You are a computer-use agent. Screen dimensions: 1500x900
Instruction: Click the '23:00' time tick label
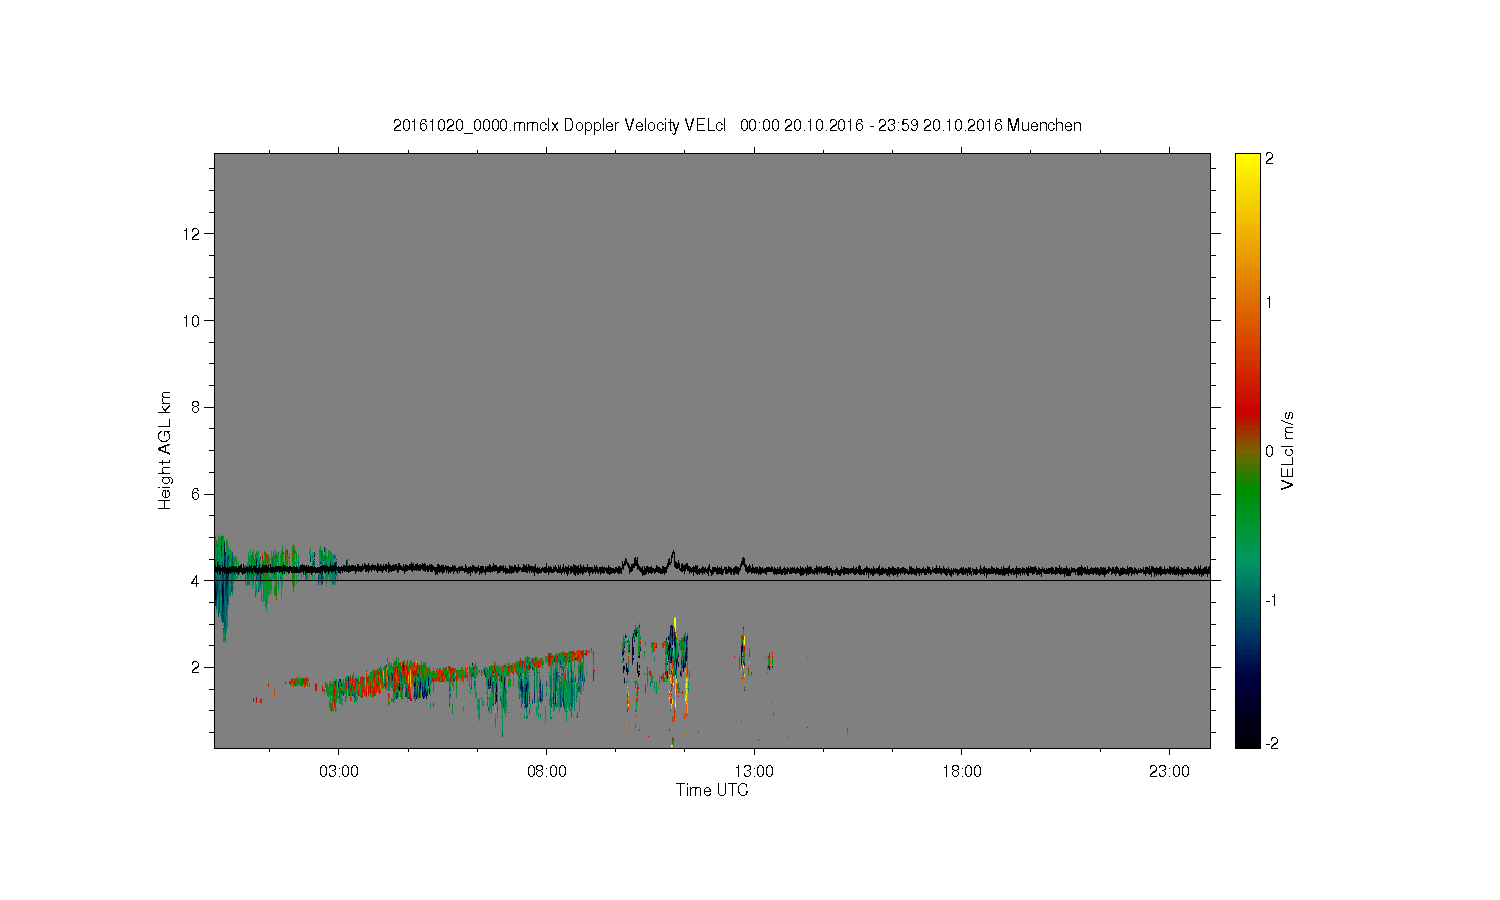click(1169, 772)
